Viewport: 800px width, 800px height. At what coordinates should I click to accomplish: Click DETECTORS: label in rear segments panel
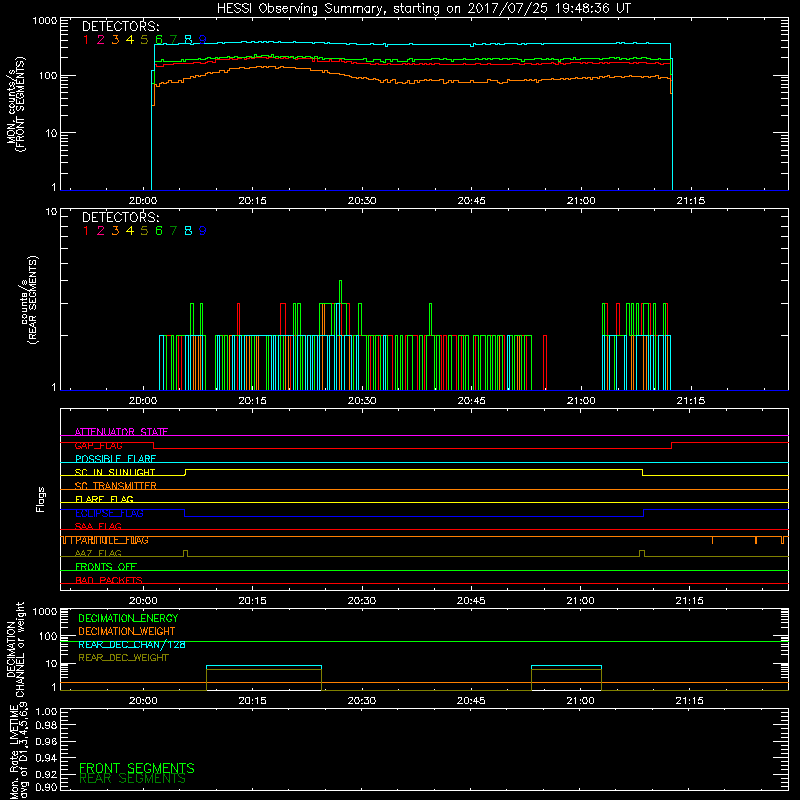click(x=120, y=217)
